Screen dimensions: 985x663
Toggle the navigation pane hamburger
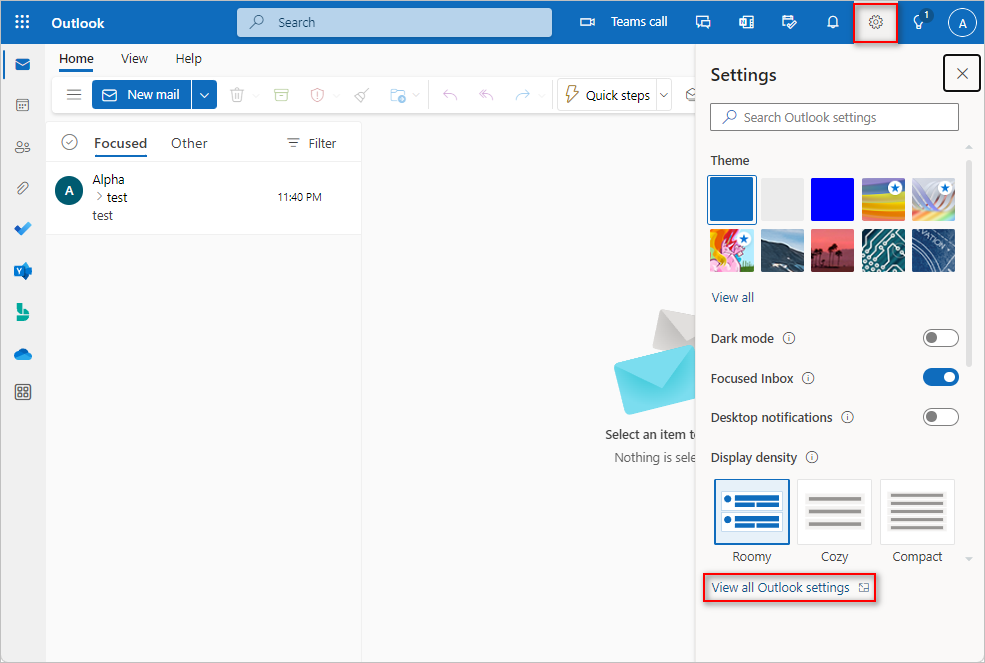tap(74, 94)
